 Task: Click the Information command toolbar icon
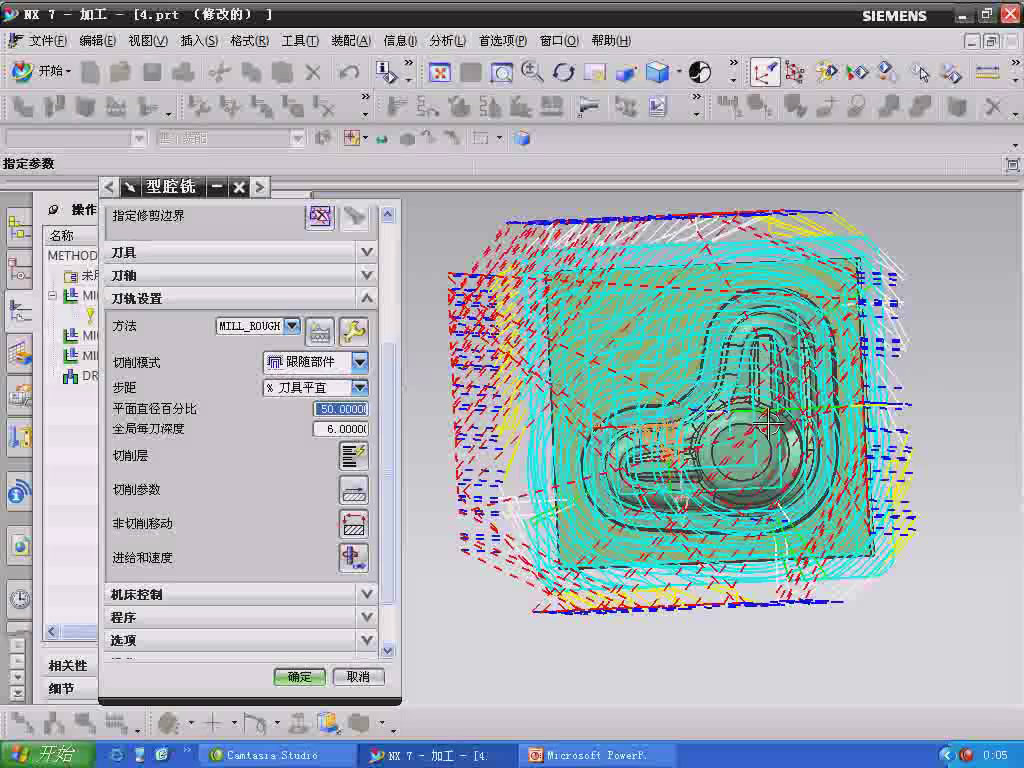pos(386,72)
